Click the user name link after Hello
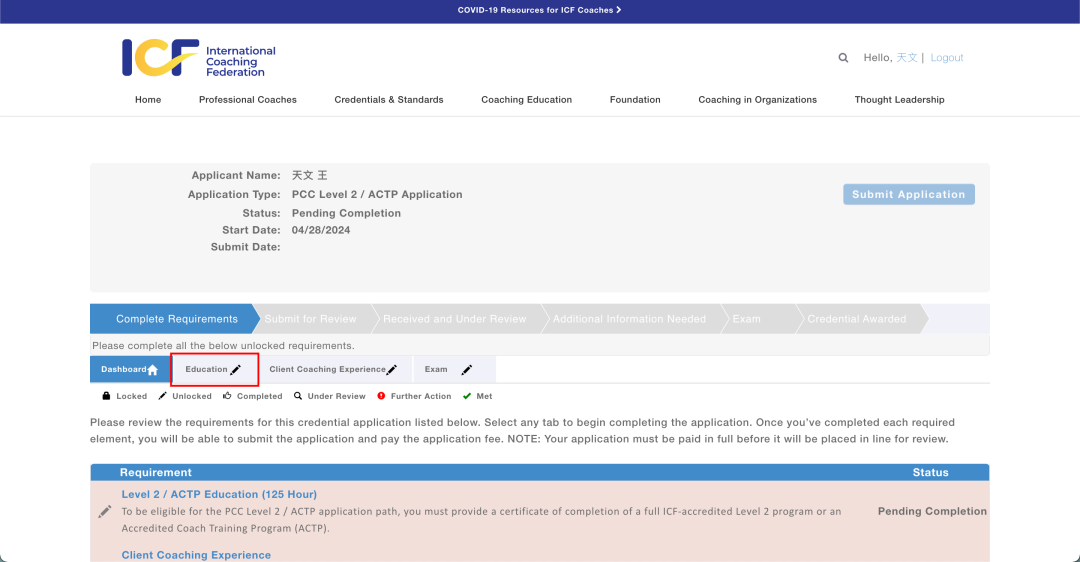 click(906, 58)
